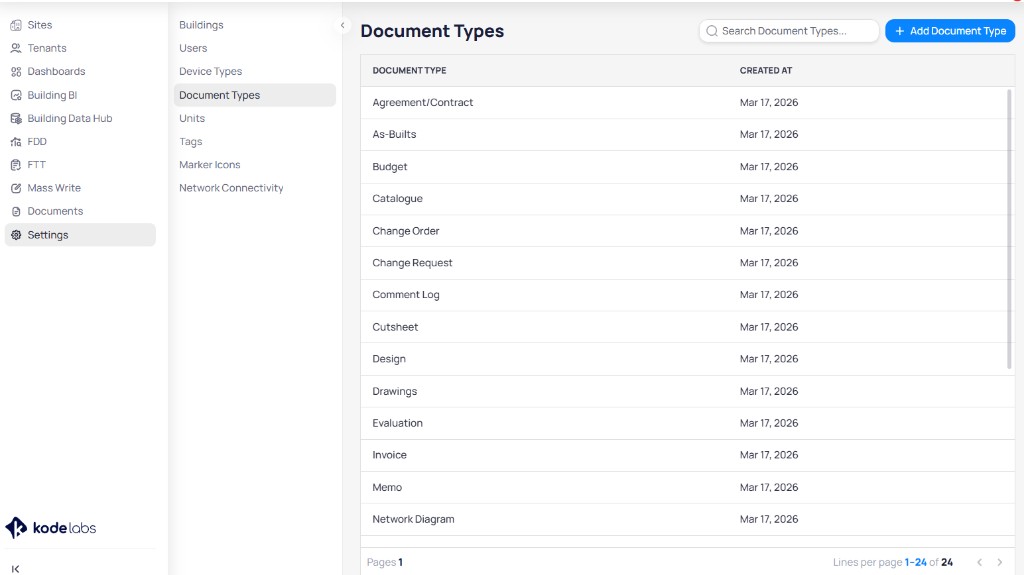
Task: Select the Network Diagram row
Action: click(x=688, y=519)
